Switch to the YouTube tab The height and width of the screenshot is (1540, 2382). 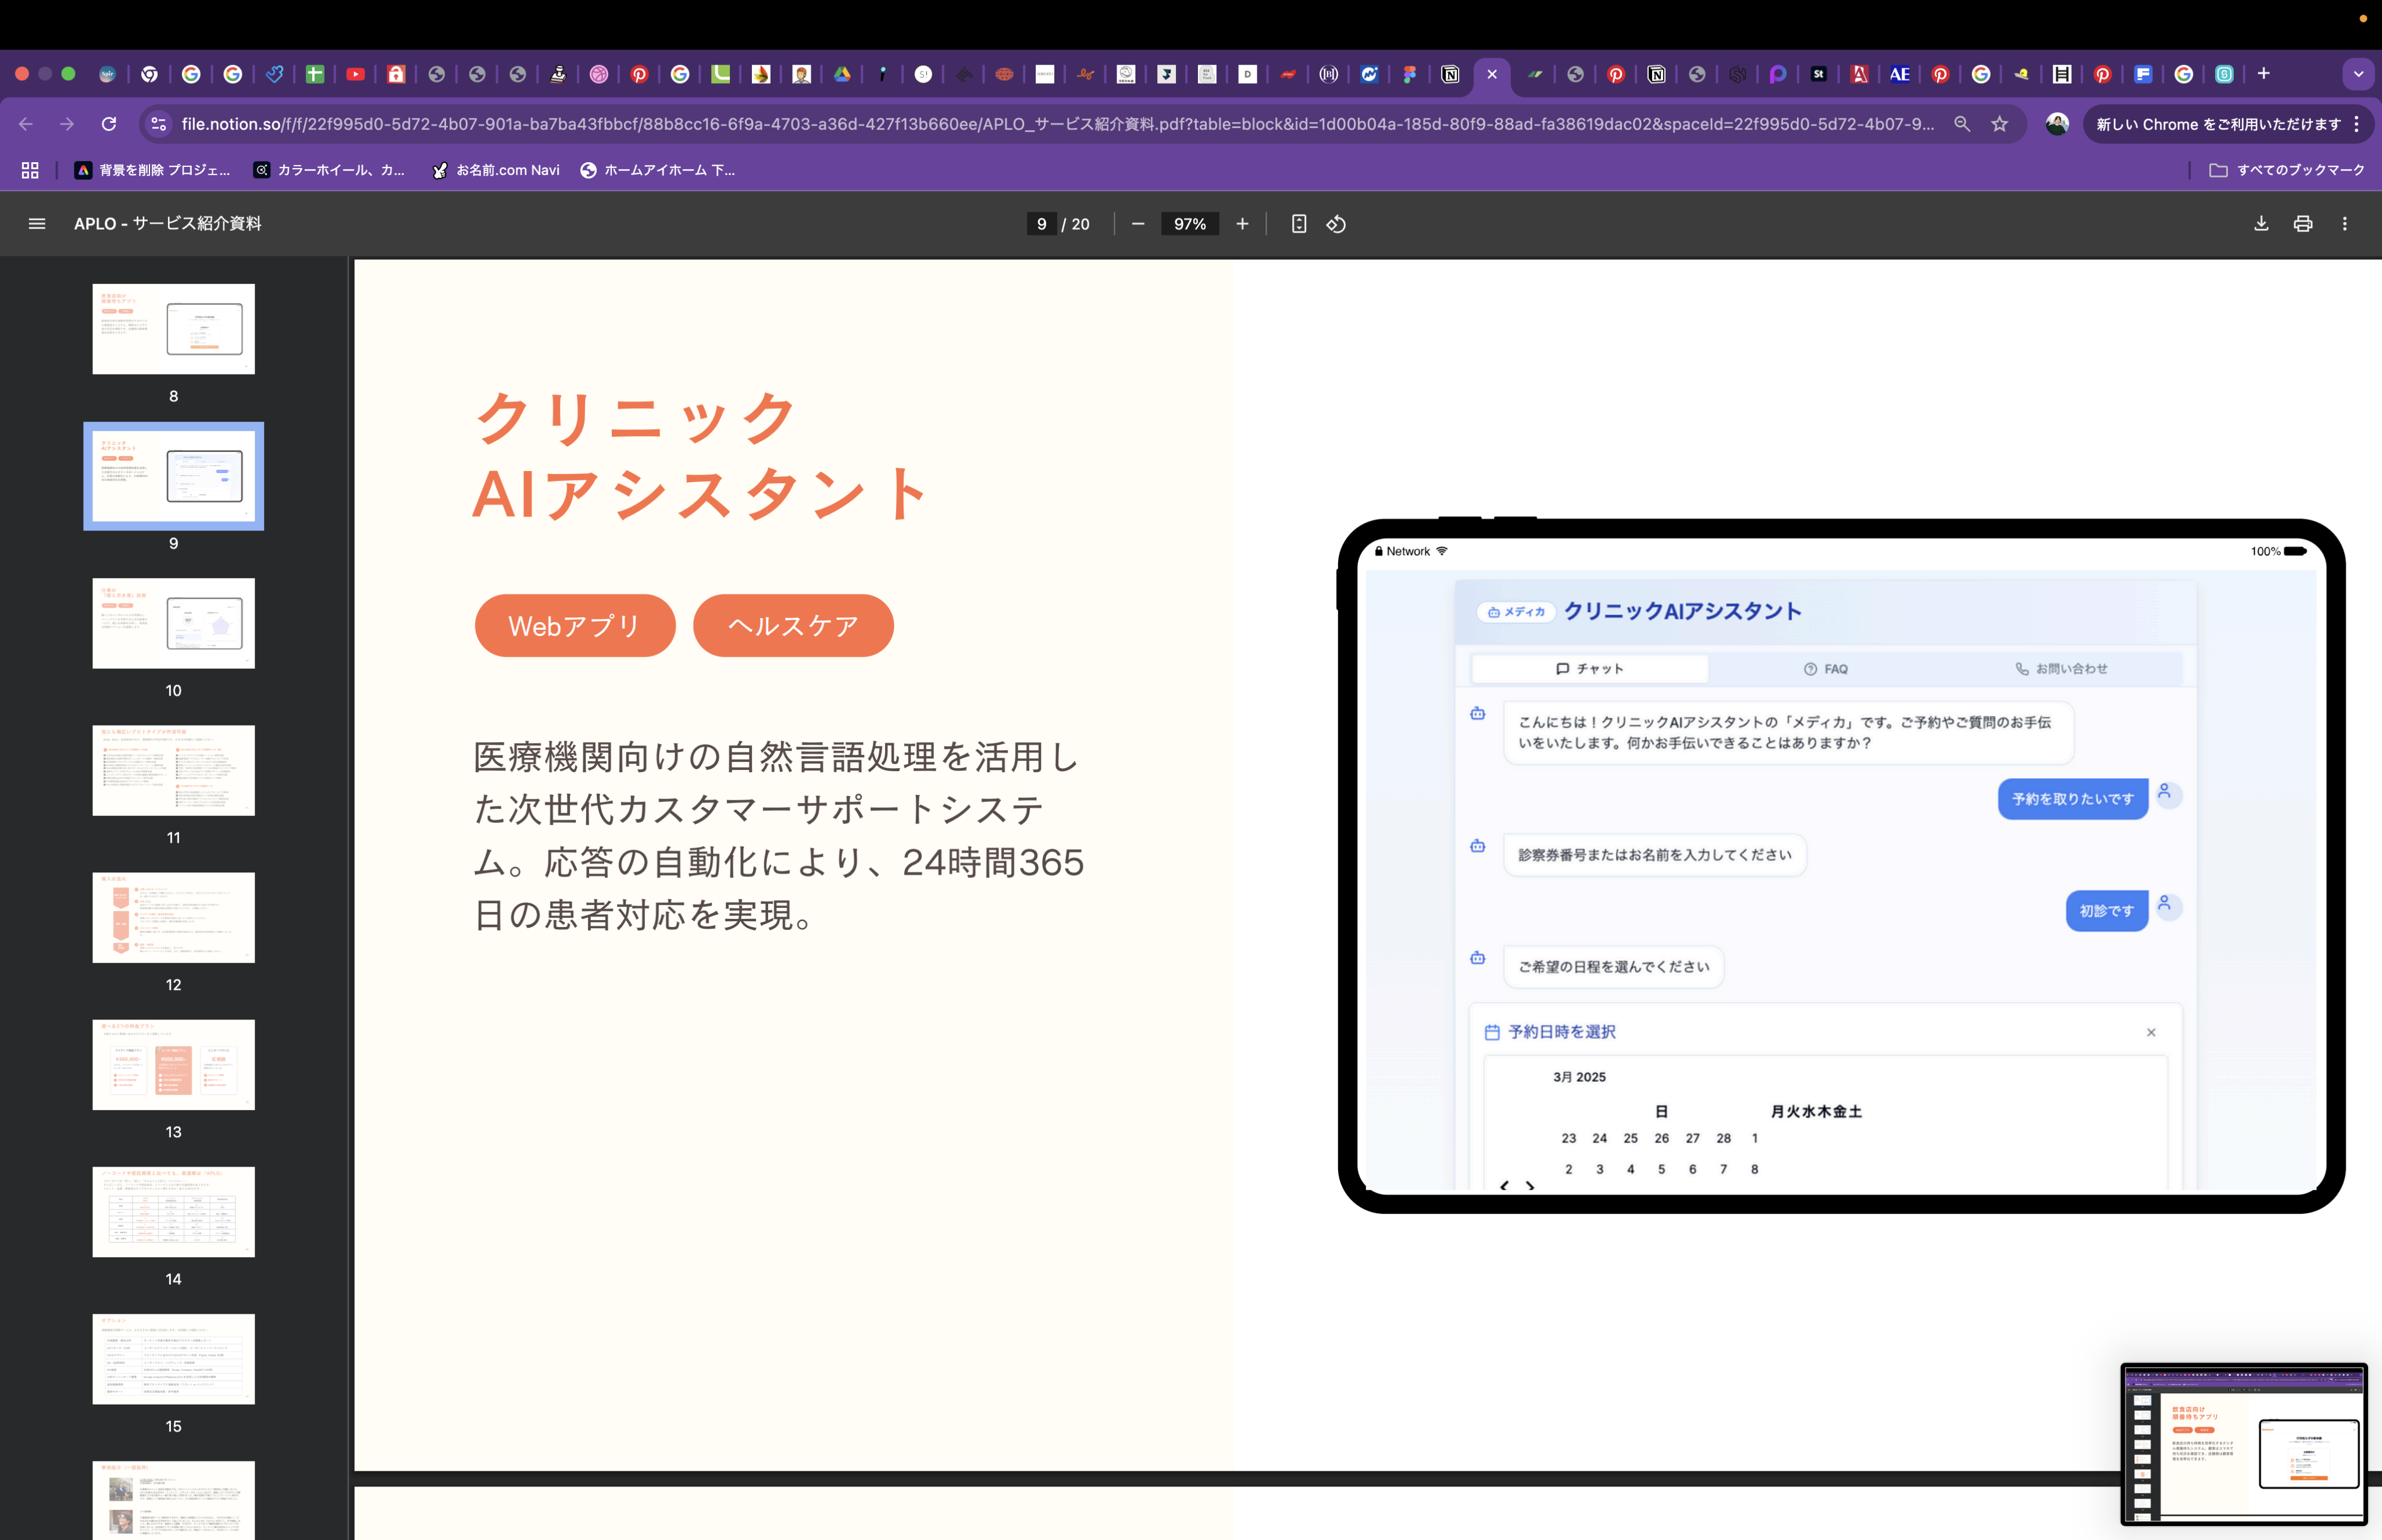tap(355, 74)
